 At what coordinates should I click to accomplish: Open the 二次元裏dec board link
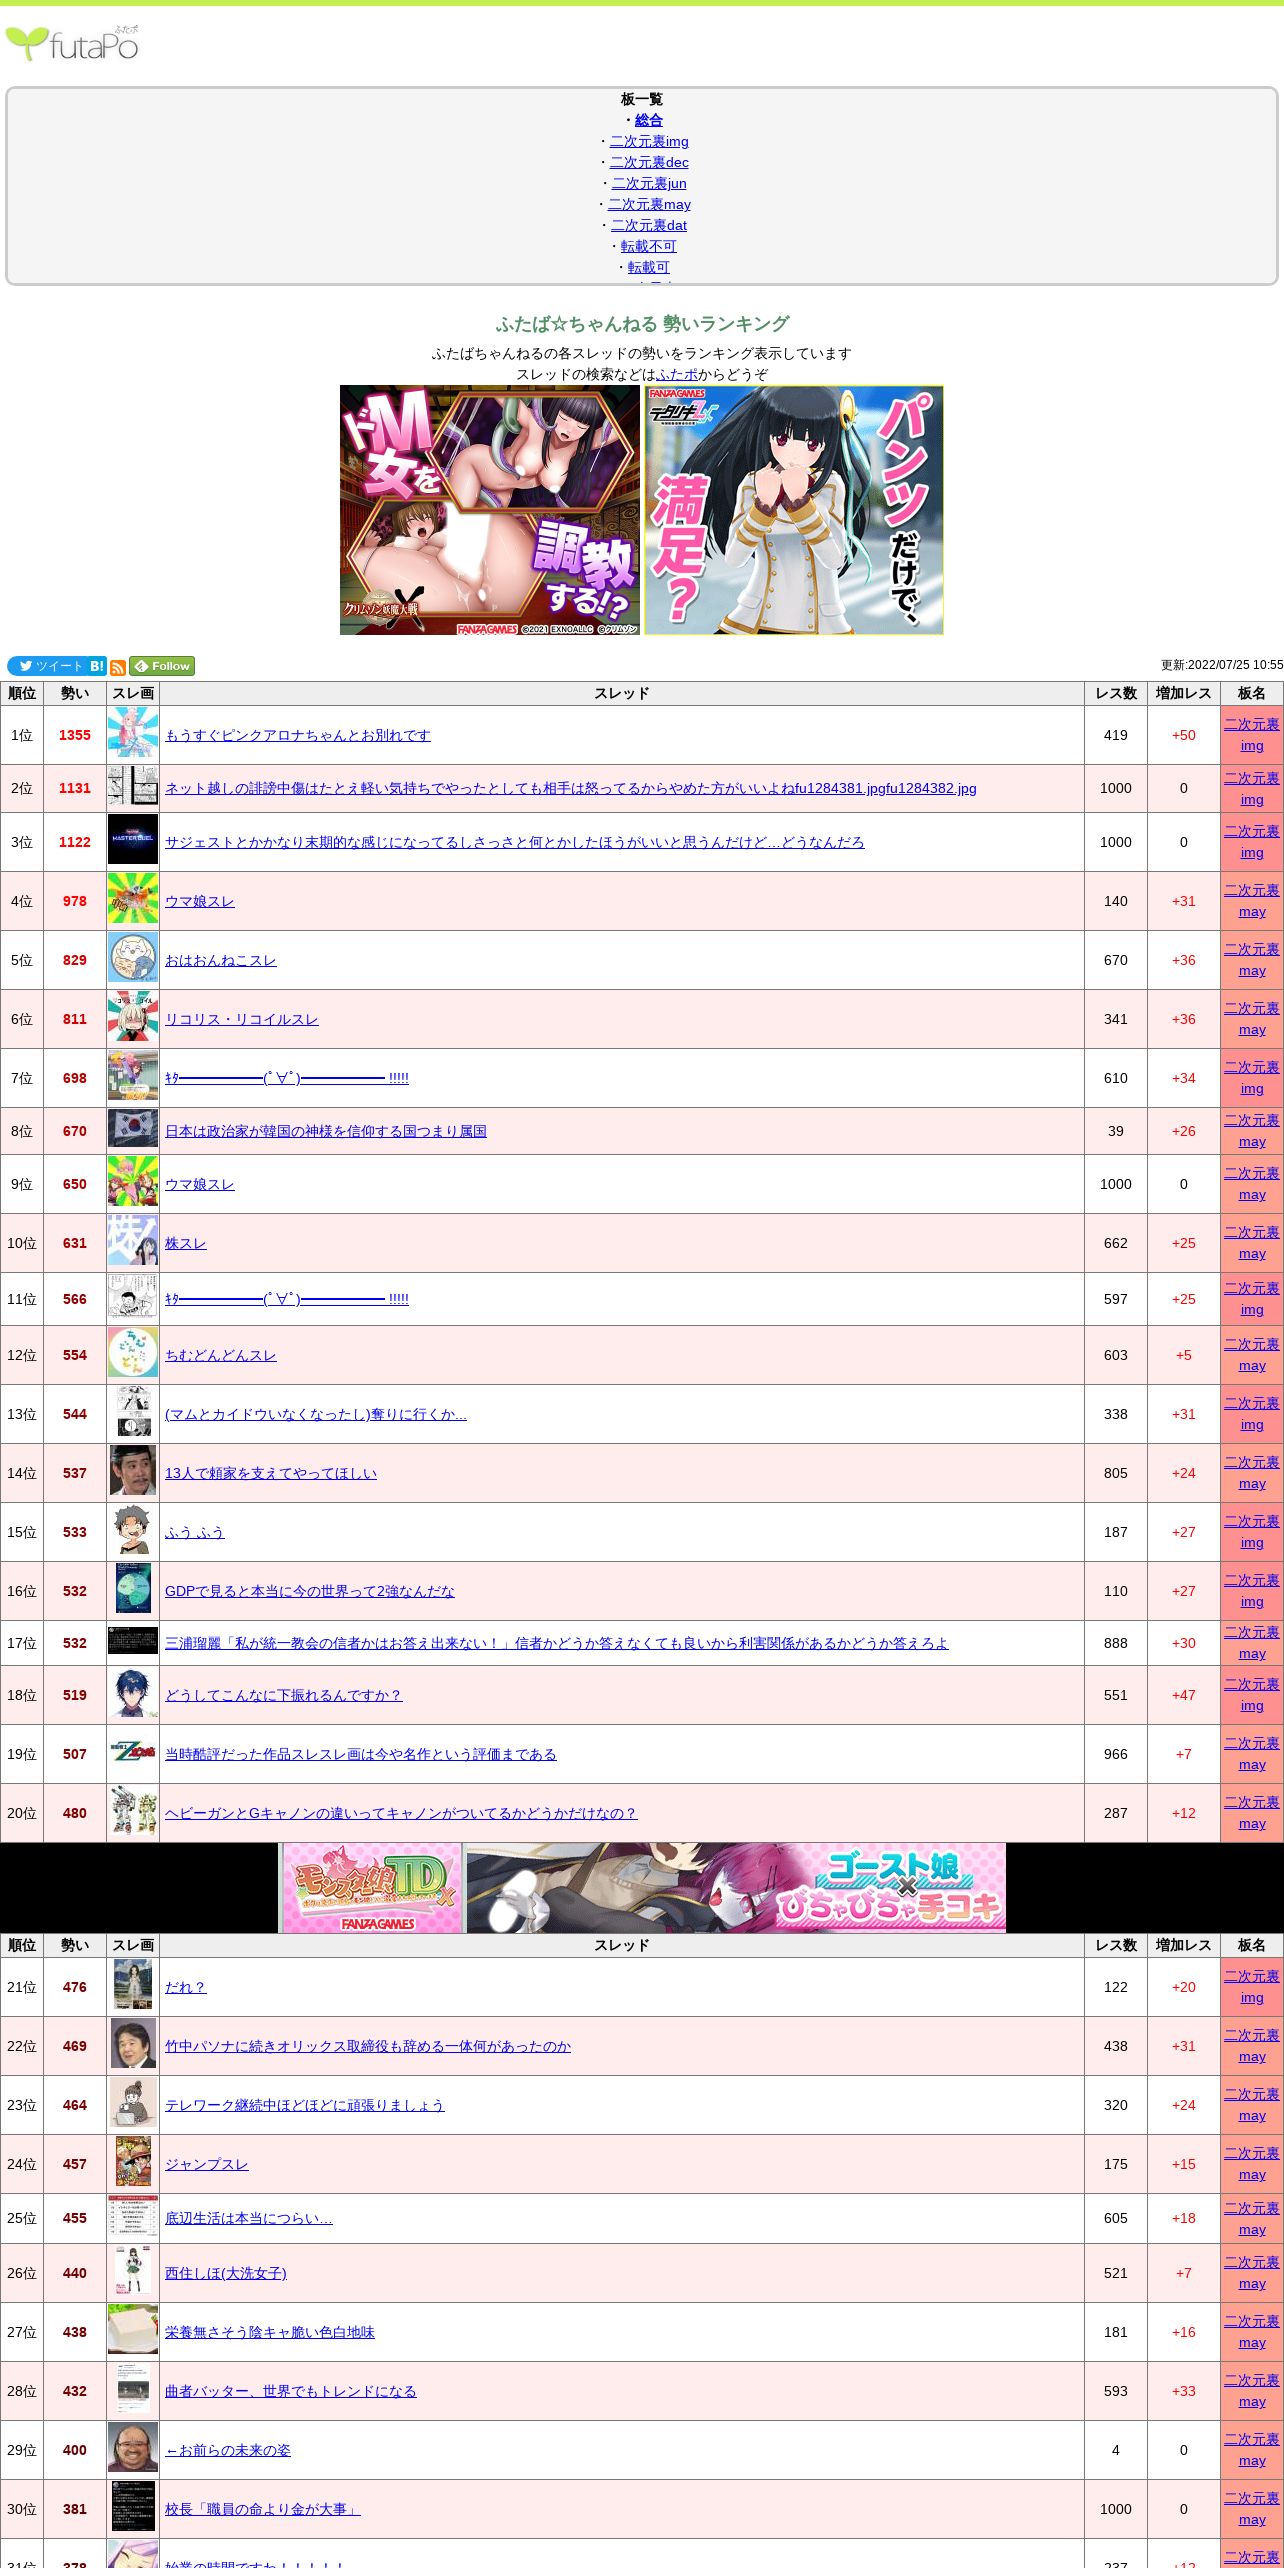click(x=649, y=162)
